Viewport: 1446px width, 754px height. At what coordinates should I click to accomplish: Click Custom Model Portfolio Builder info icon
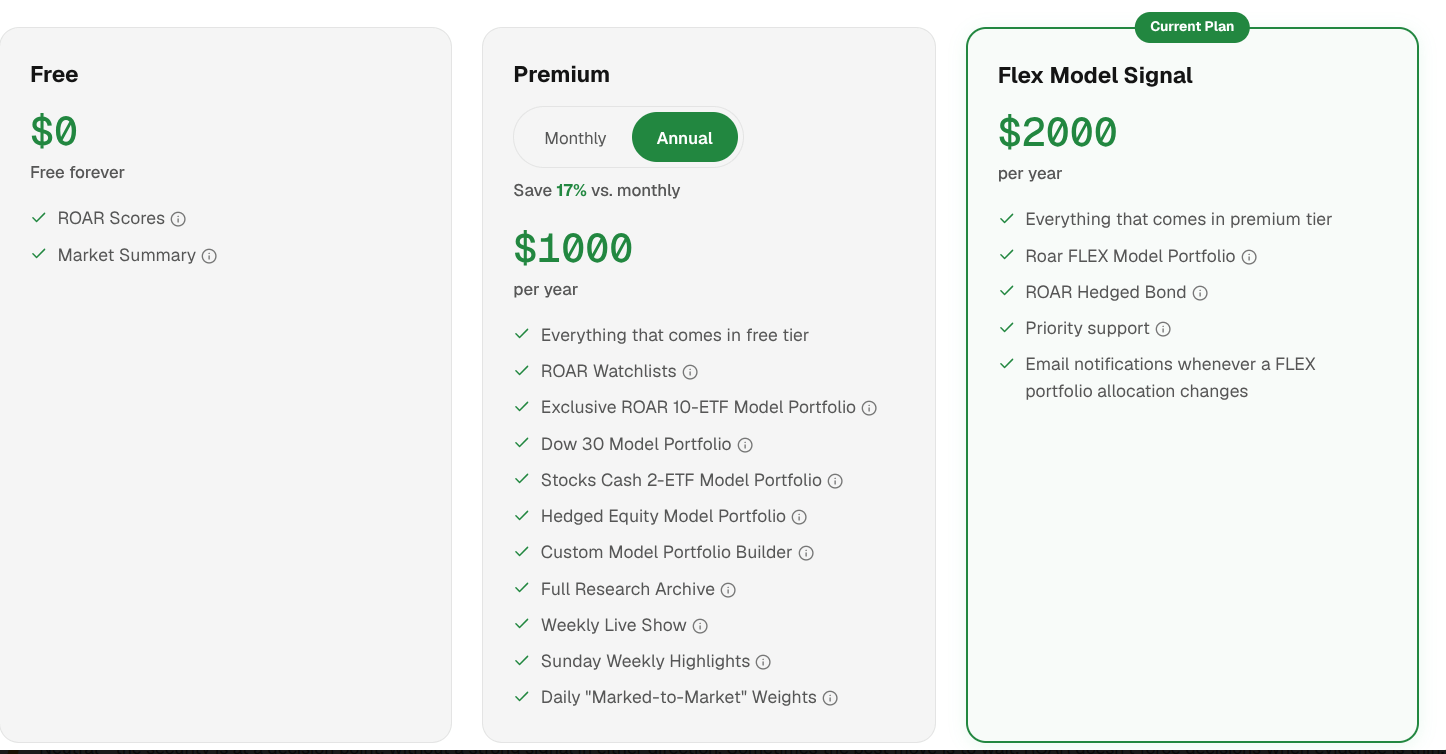[x=806, y=553]
